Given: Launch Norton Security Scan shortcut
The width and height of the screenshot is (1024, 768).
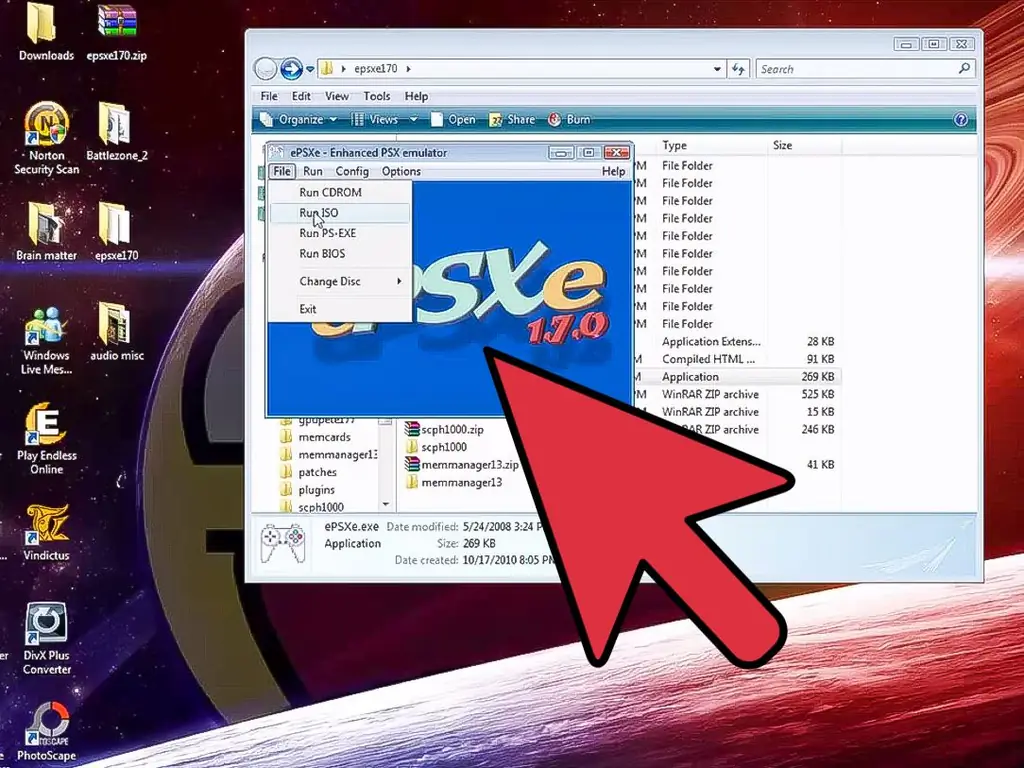Looking at the screenshot, I should click(x=46, y=138).
